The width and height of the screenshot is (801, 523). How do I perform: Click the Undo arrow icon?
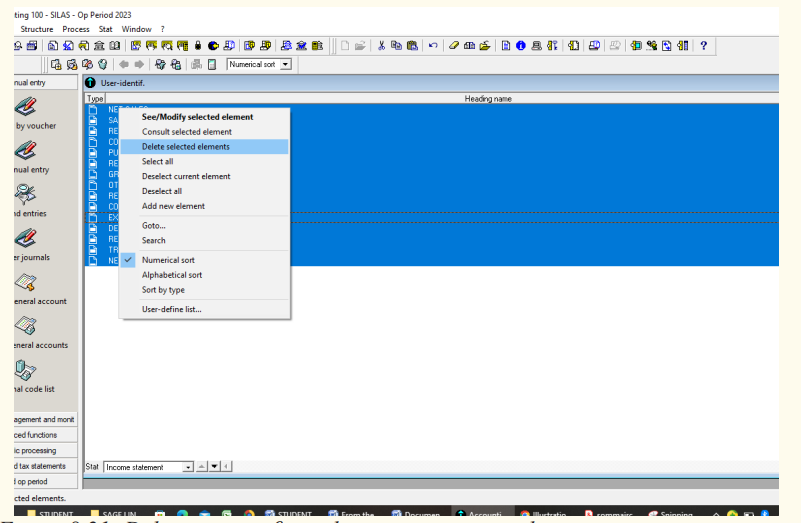(433, 45)
